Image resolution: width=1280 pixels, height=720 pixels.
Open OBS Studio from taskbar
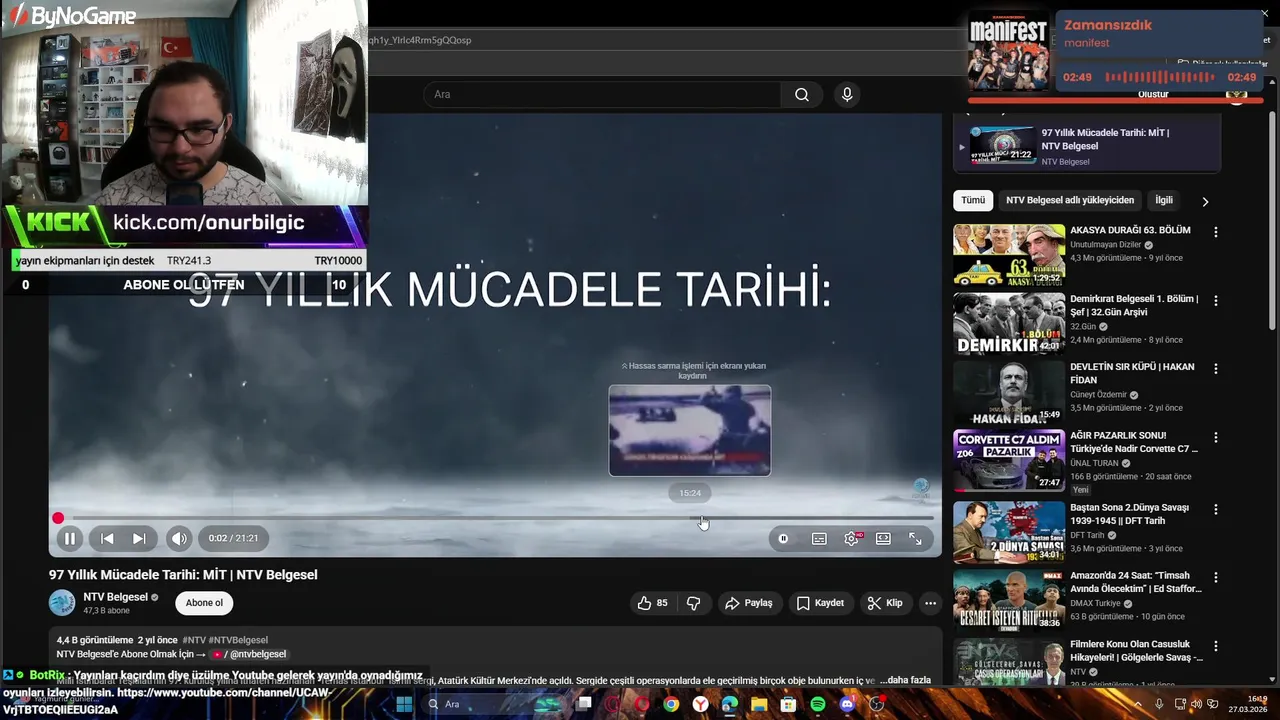point(877,704)
